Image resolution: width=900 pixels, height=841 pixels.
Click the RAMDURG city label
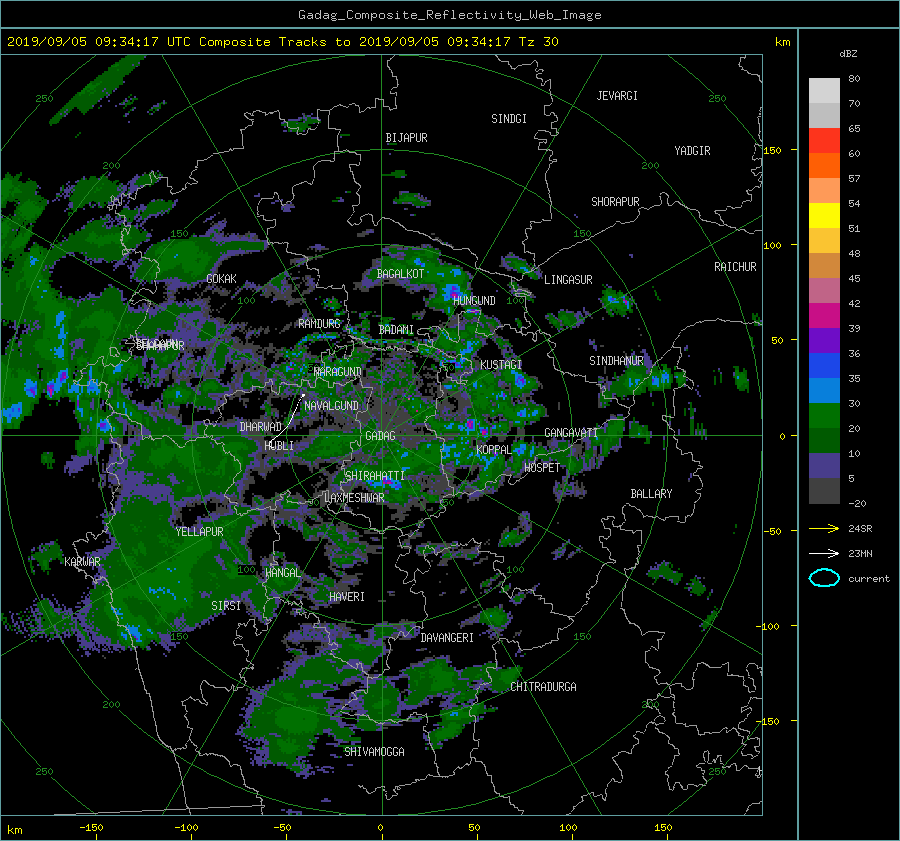tap(319, 324)
